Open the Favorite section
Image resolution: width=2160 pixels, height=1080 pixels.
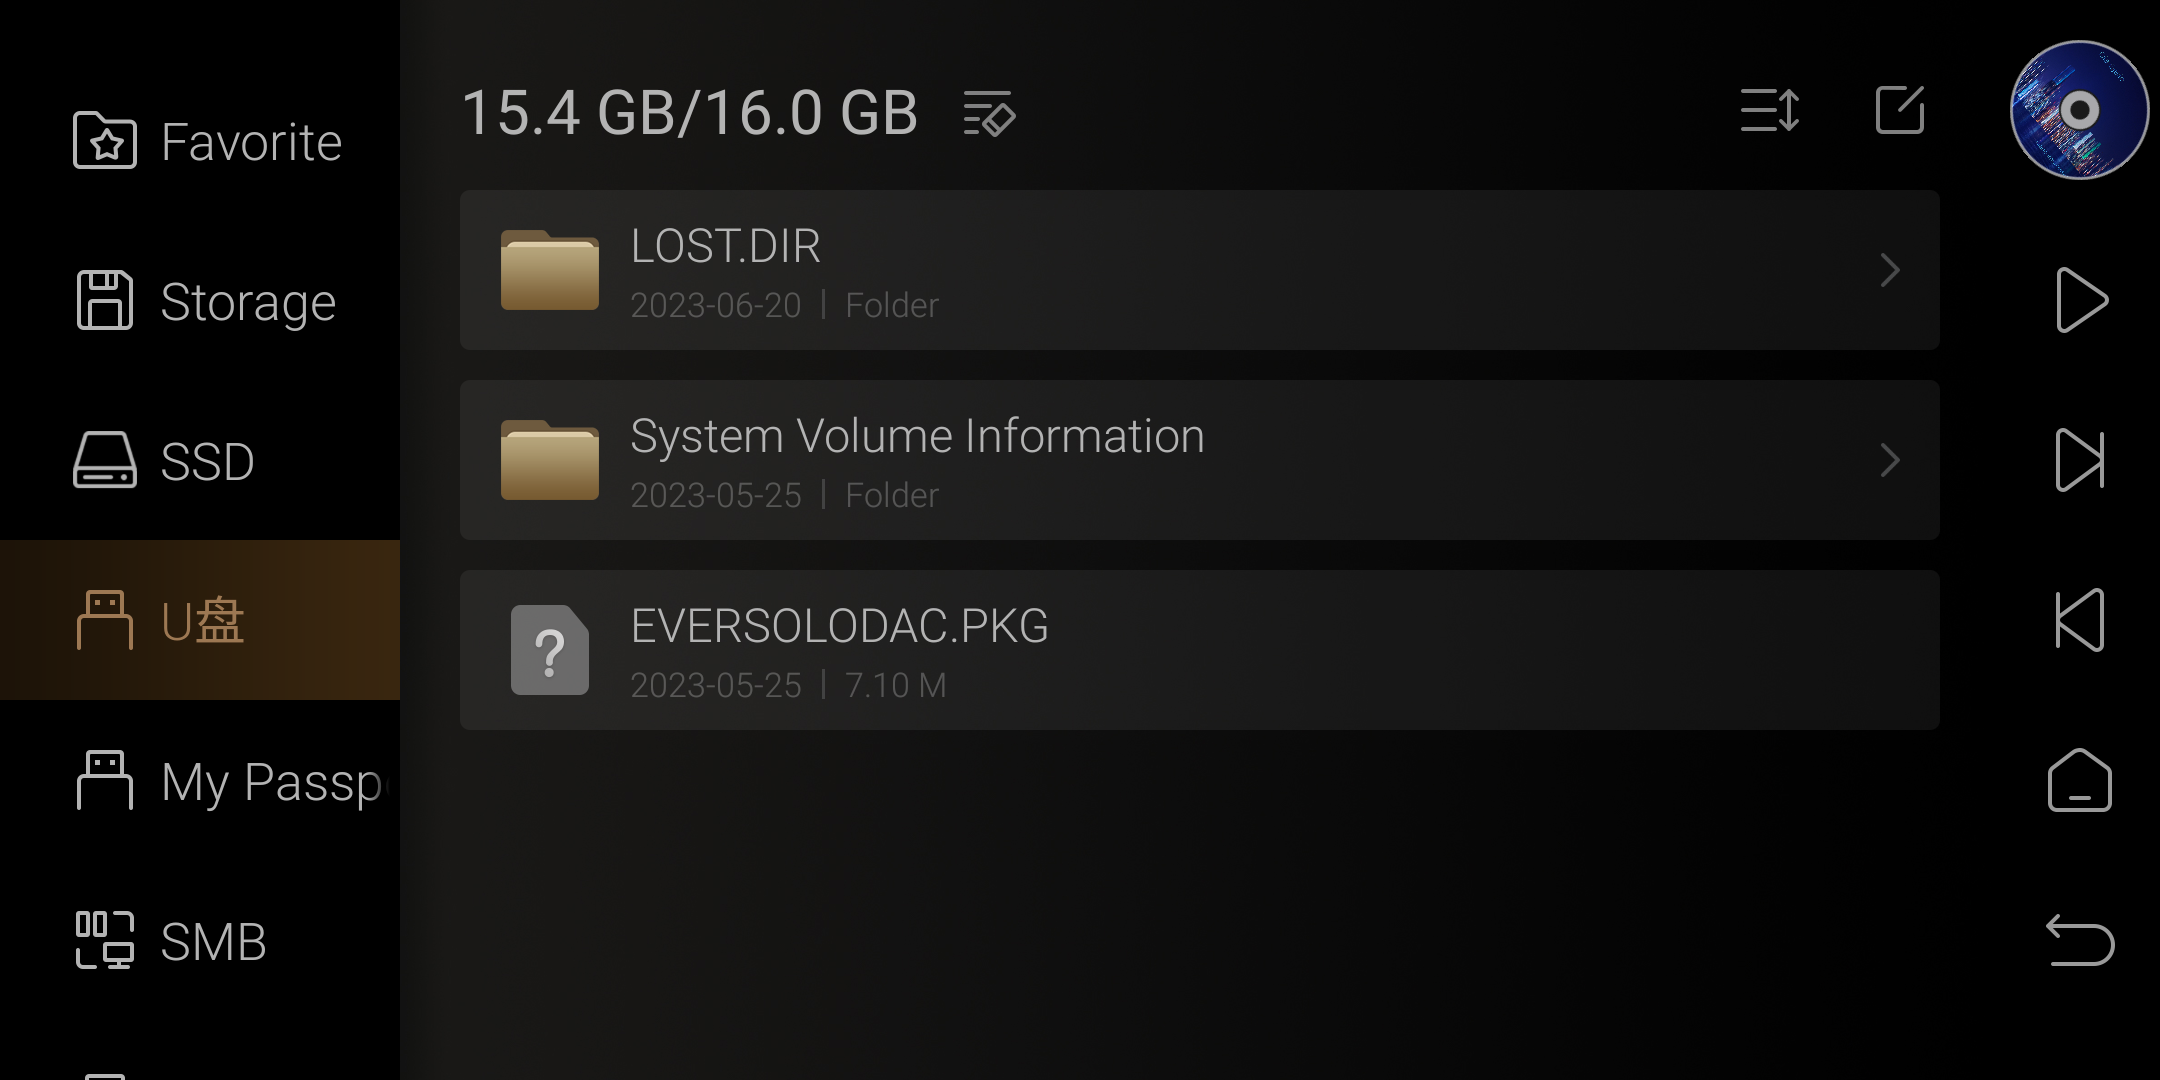[x=200, y=141]
